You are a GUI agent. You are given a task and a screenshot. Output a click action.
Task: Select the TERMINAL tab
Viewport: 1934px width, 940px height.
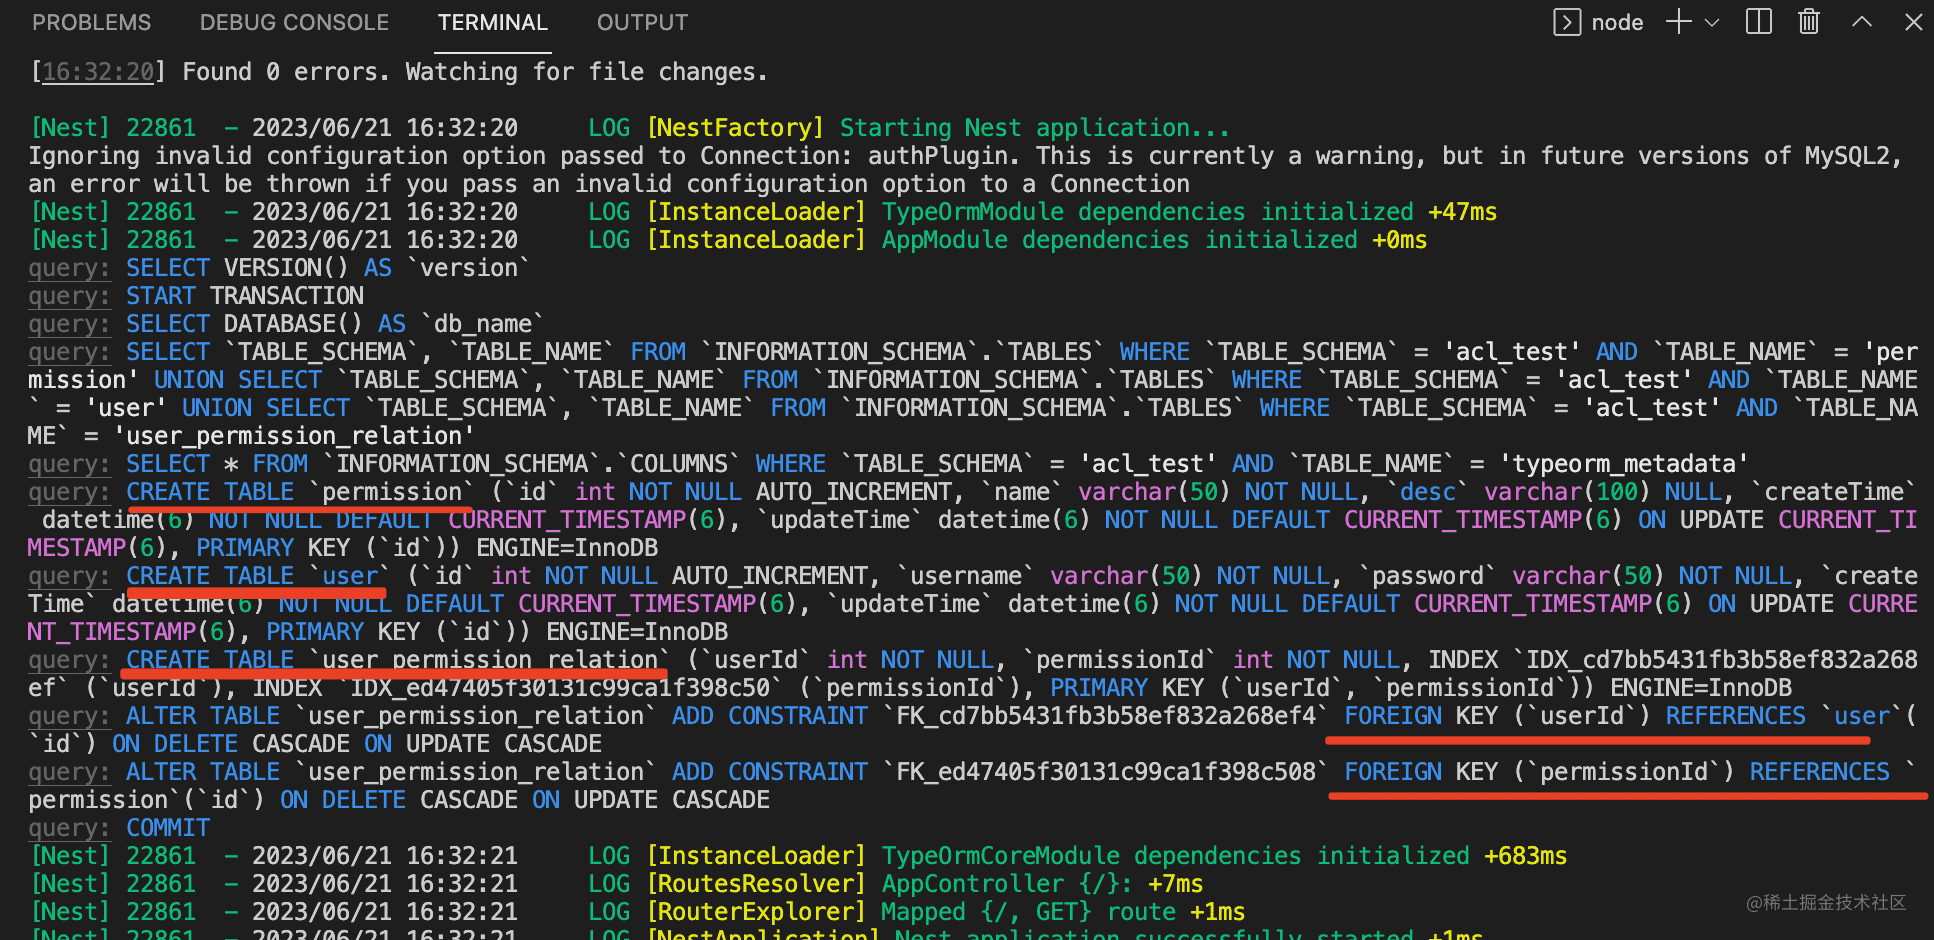click(x=492, y=23)
